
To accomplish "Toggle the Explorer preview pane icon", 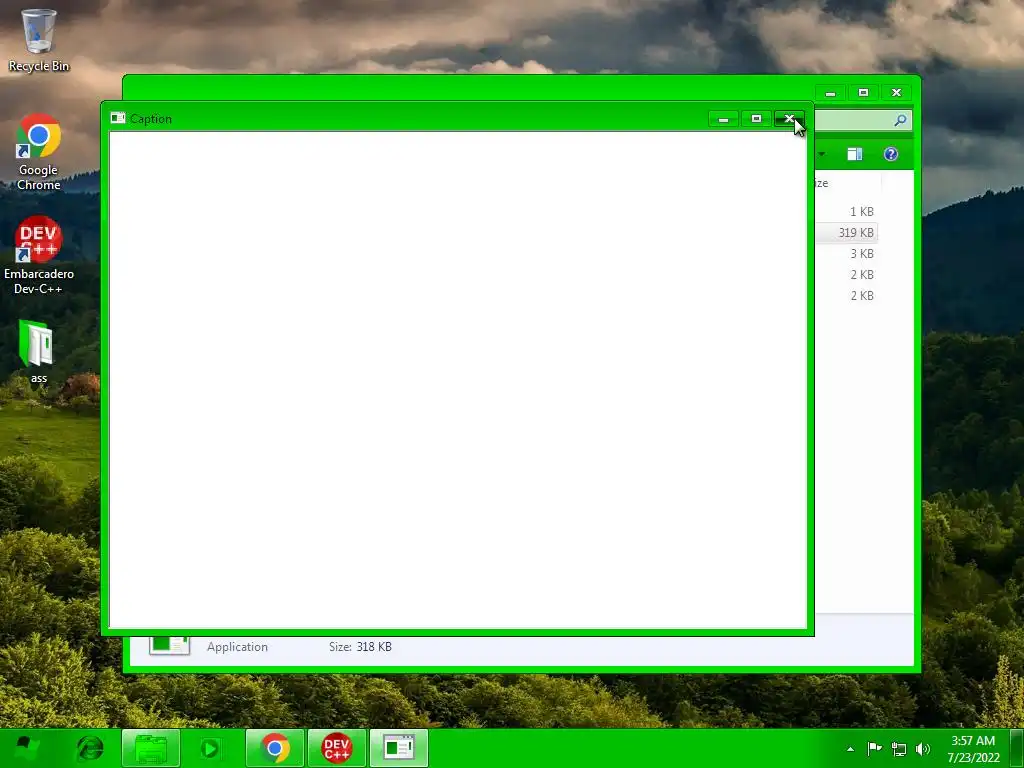I will (855, 154).
